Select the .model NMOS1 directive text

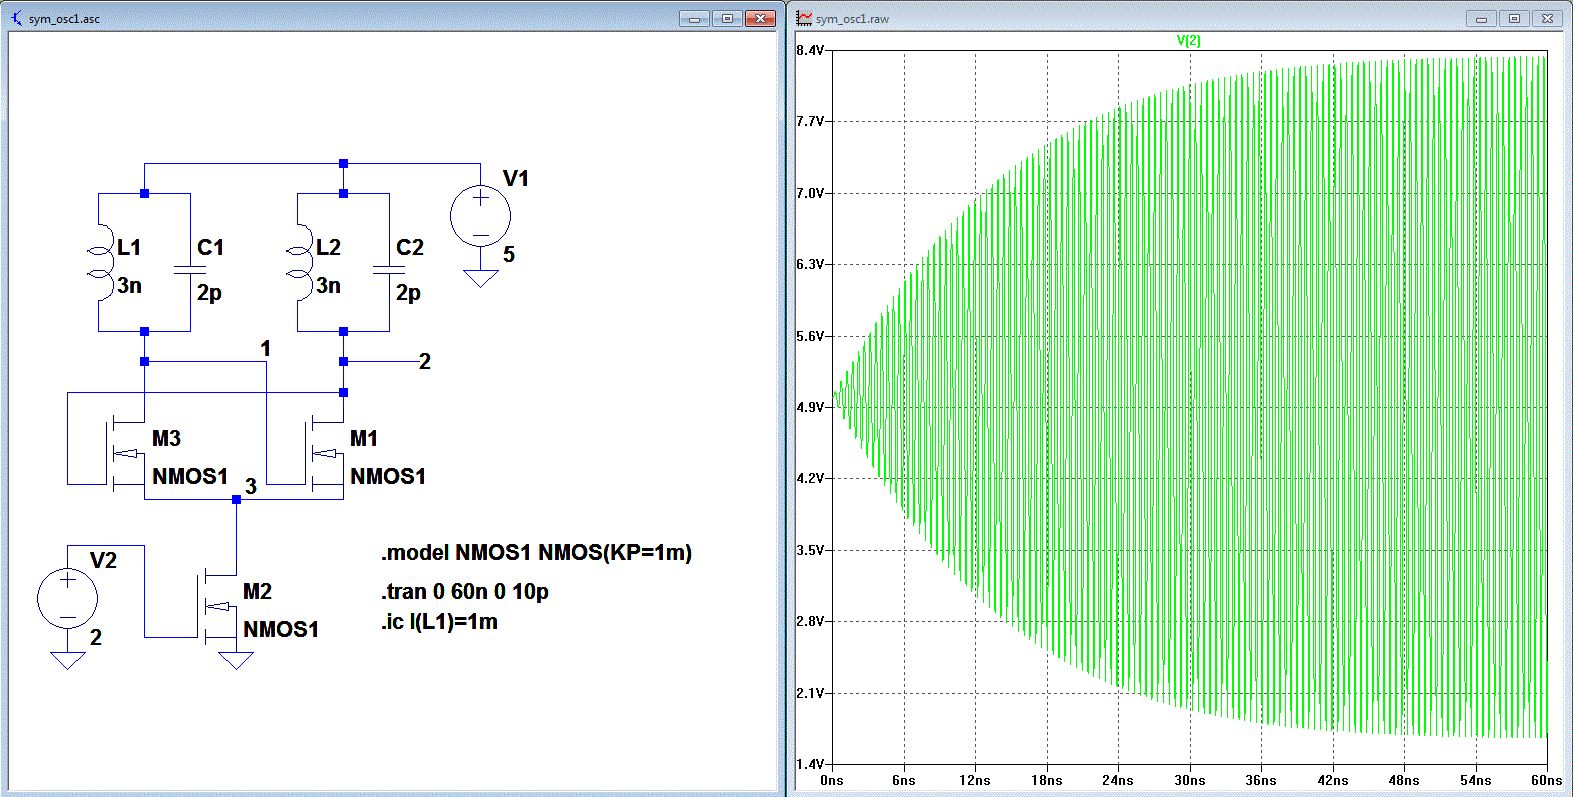pyautogui.click(x=535, y=553)
